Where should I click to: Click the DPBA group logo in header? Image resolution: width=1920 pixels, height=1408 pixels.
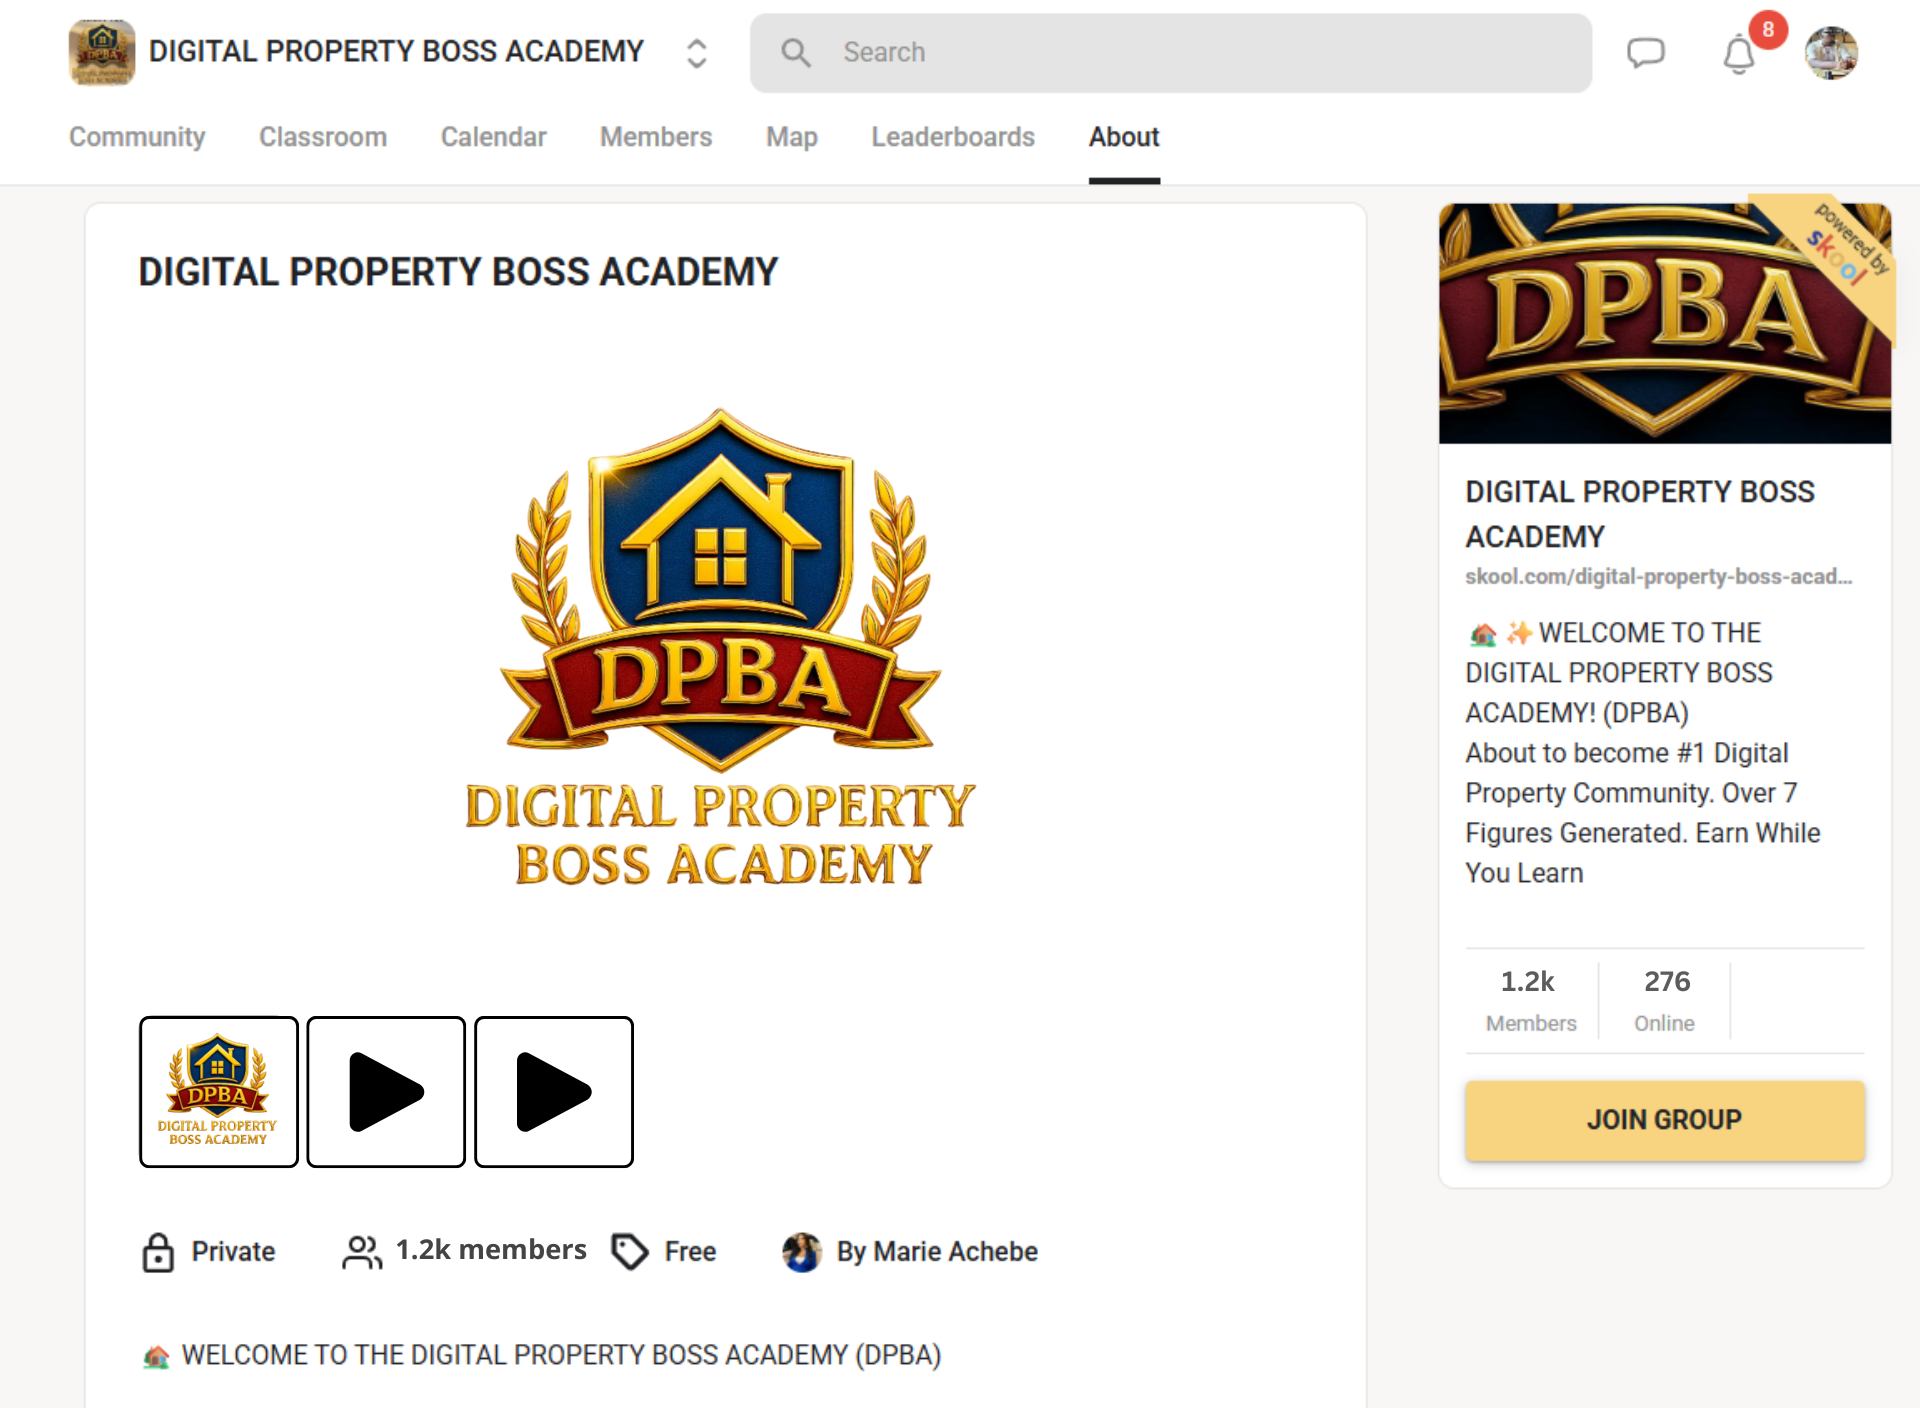(x=101, y=52)
